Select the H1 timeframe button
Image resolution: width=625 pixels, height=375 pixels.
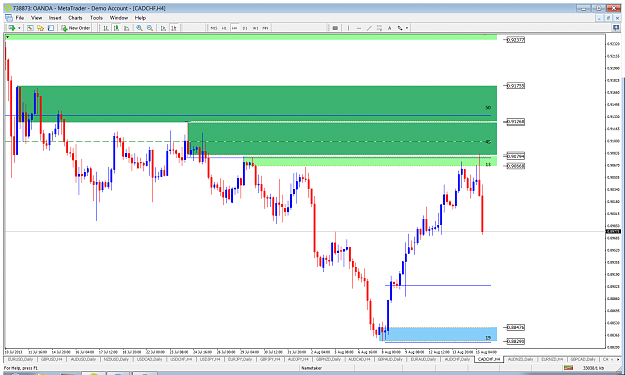[x=224, y=28]
